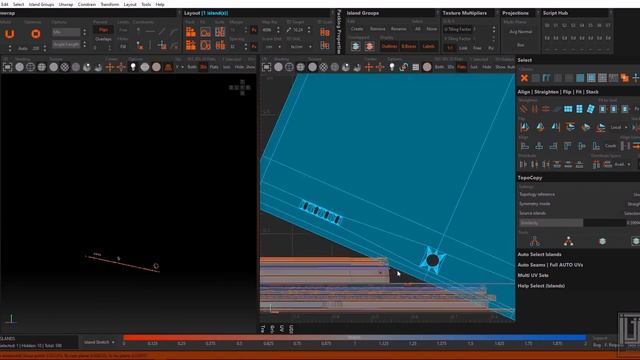
Task: Adjust the Map Res 4096 stepper
Action: (x=278, y=30)
